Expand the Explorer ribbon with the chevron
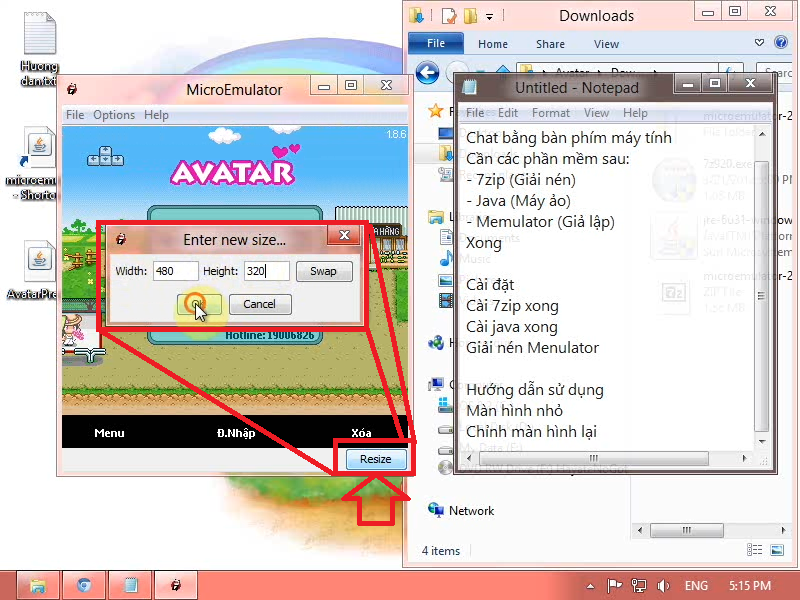800x600 pixels. [759, 42]
